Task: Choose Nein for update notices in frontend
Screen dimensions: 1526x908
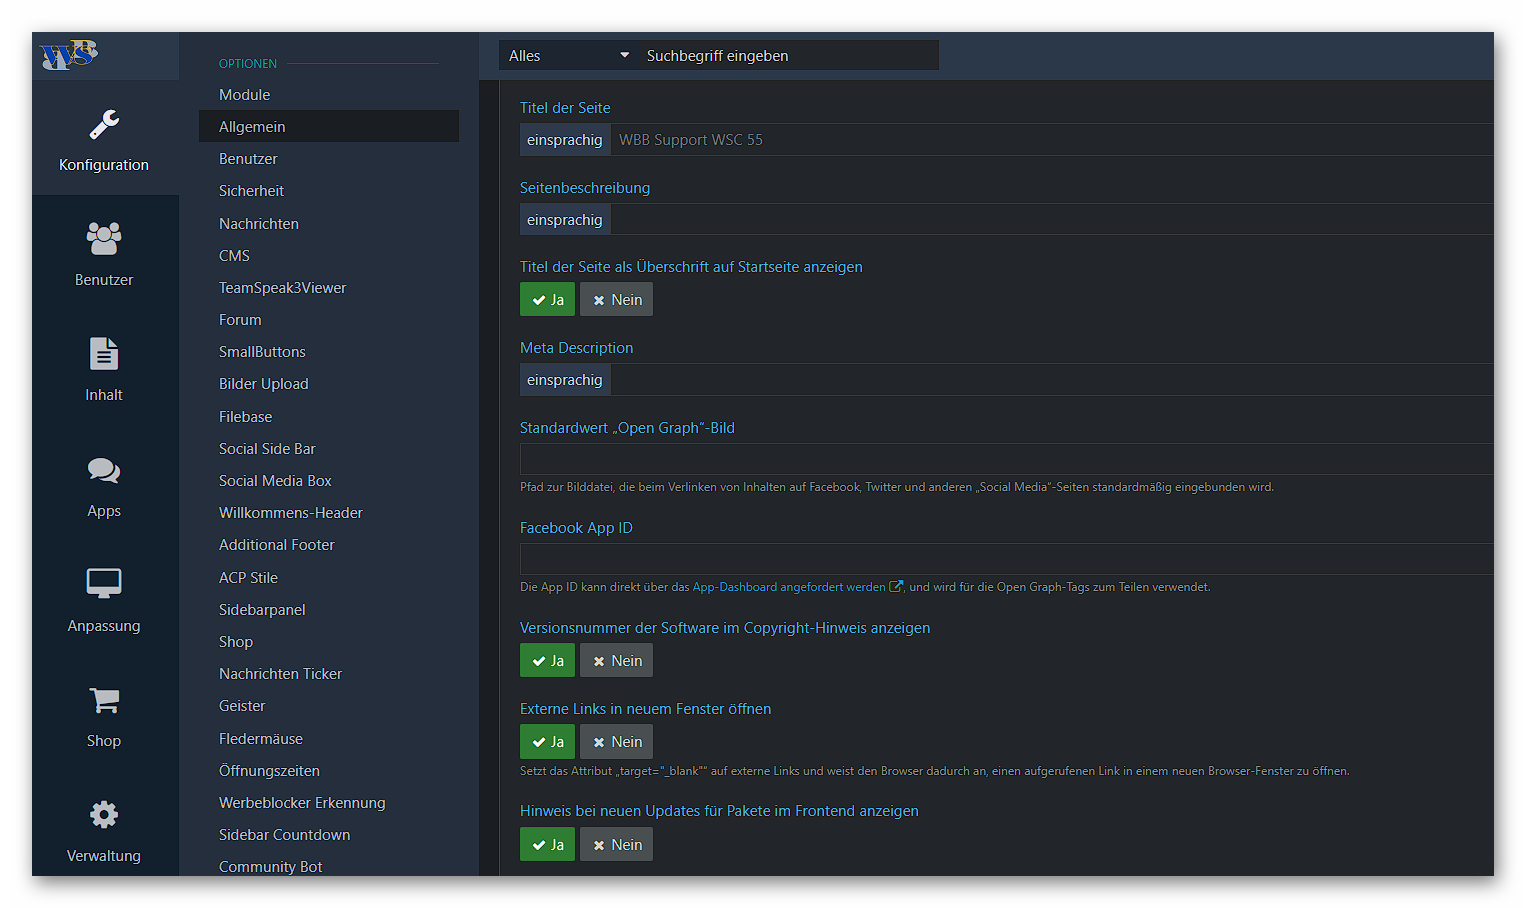Action: click(617, 845)
